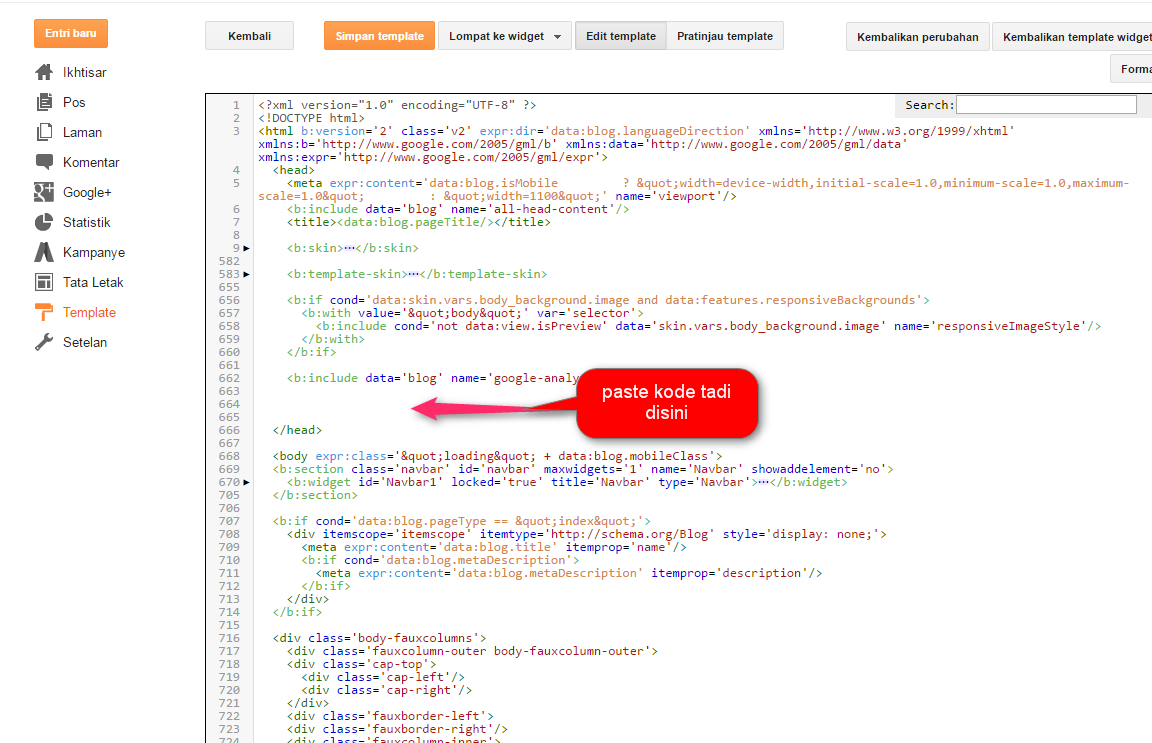Viewport: 1152px width, 743px height.
Task: Open Setelan settings label
Action: [85, 342]
